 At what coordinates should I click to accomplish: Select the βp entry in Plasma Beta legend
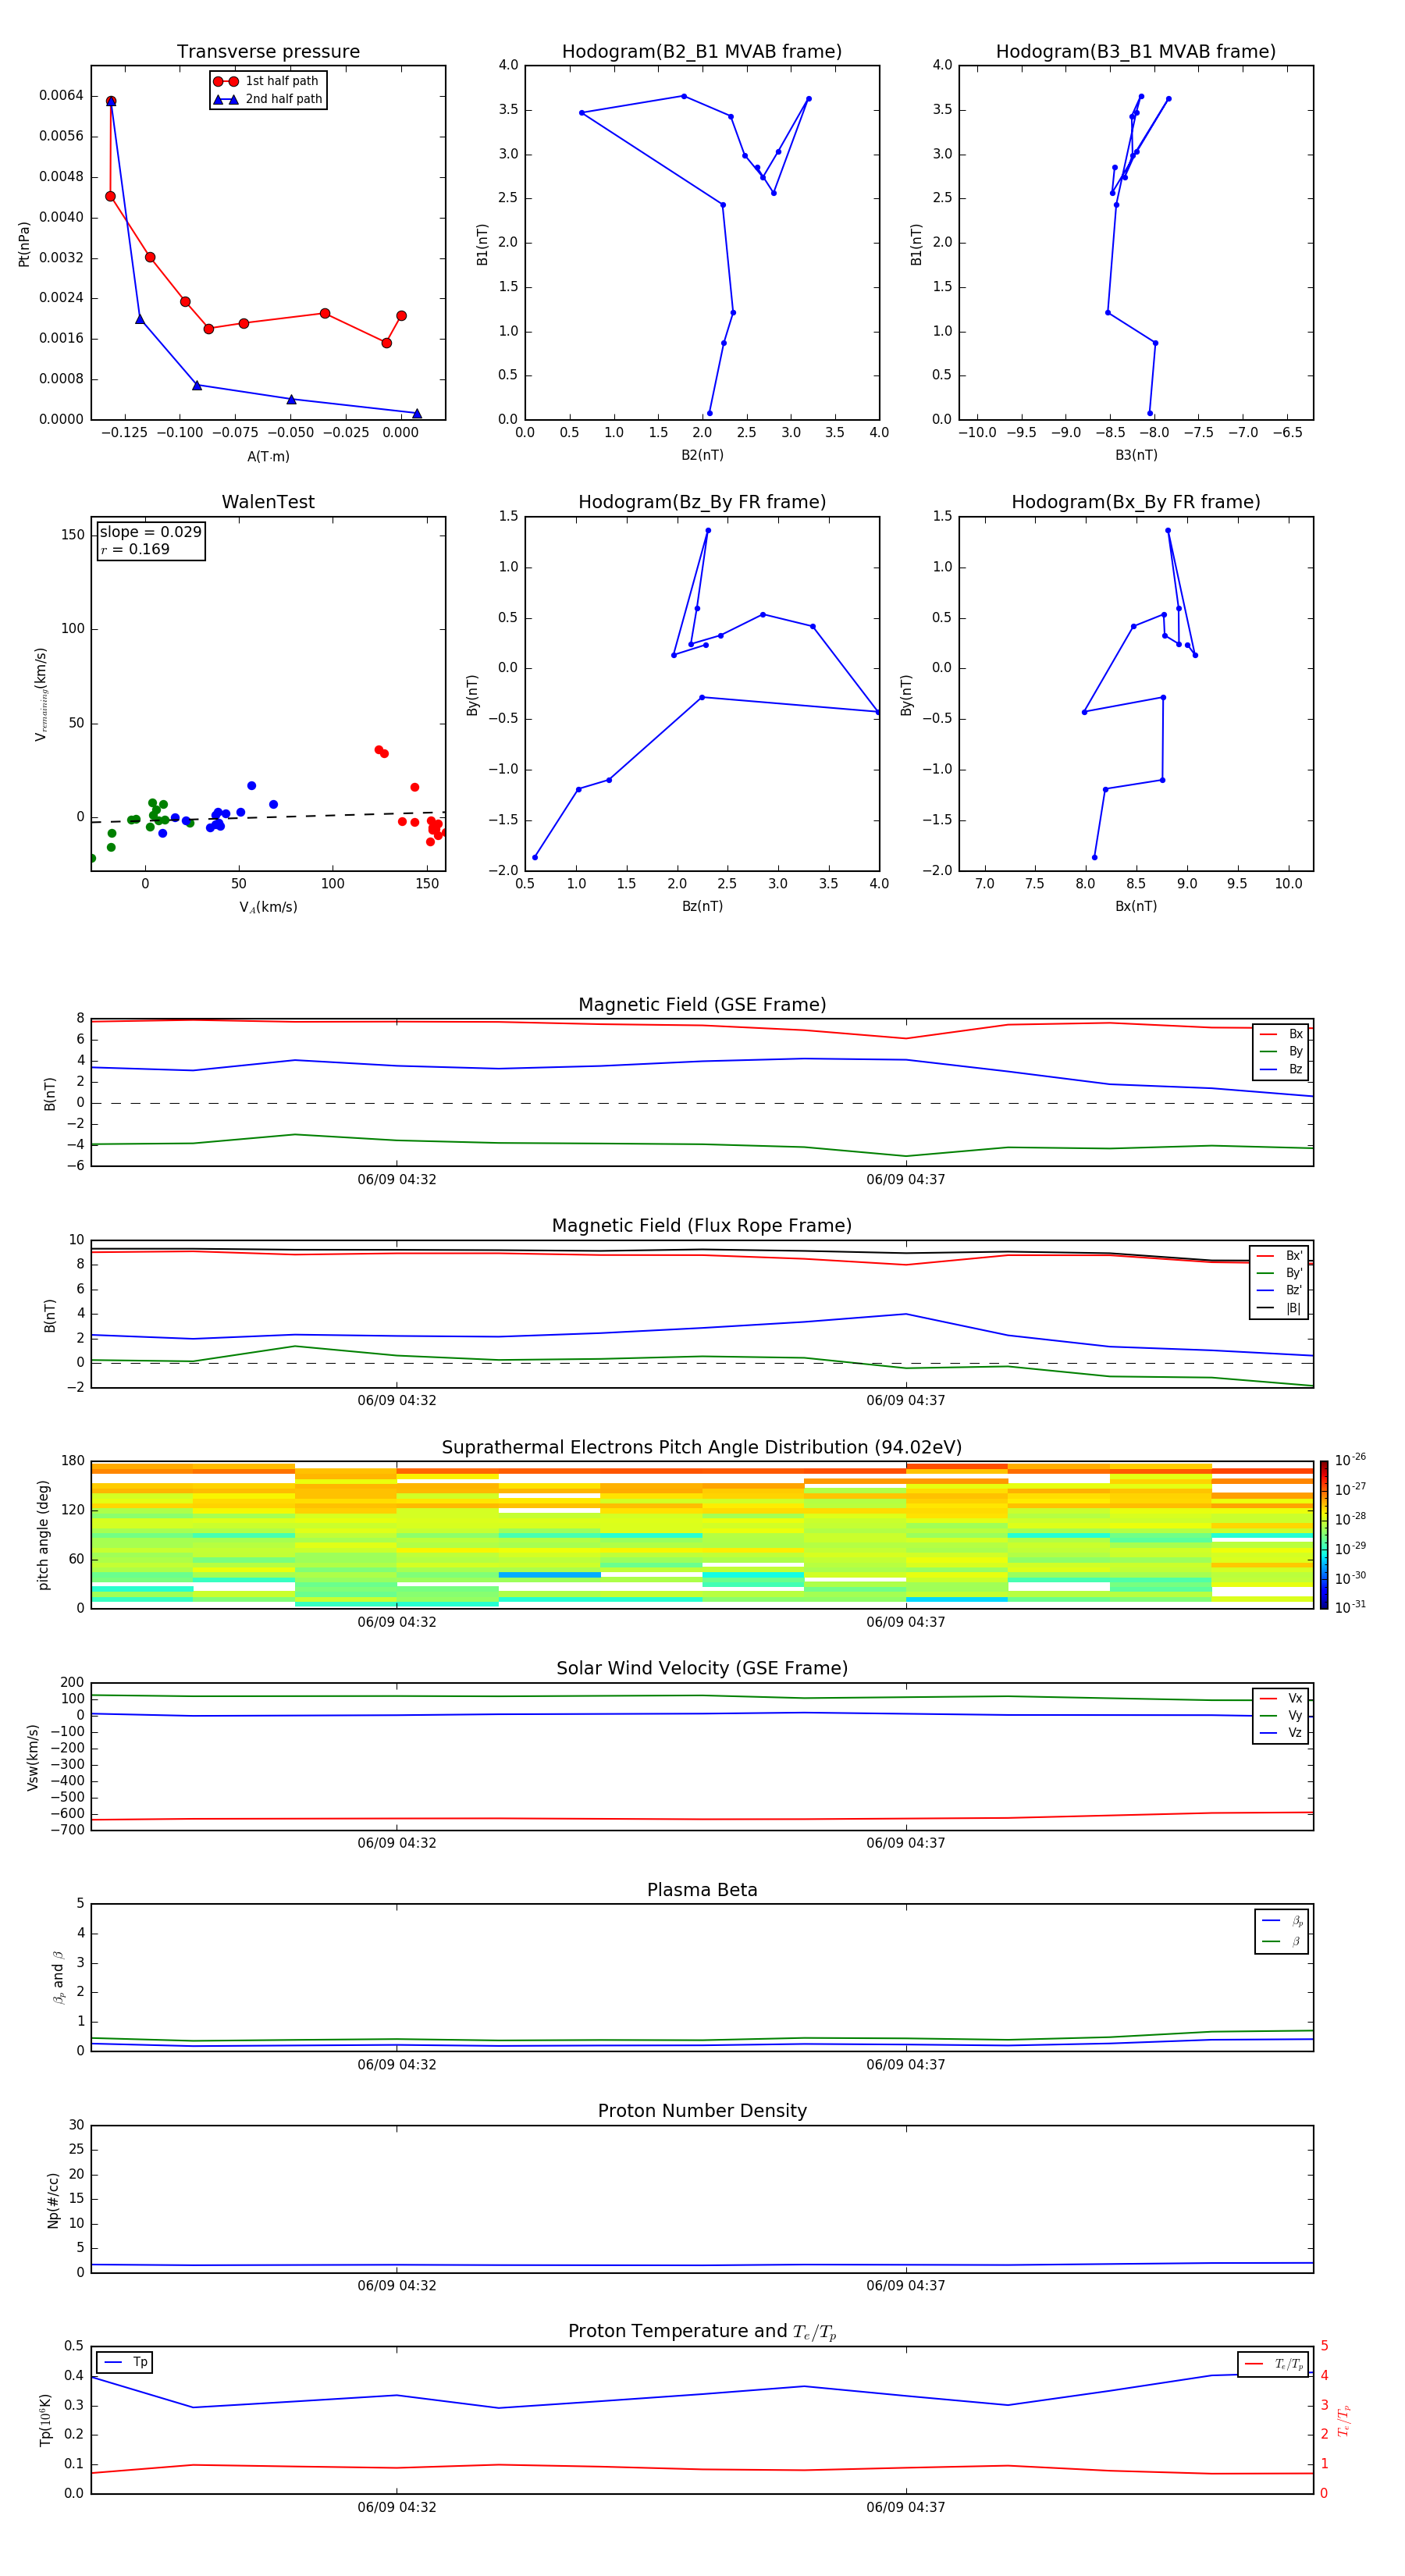(x=1282, y=1921)
